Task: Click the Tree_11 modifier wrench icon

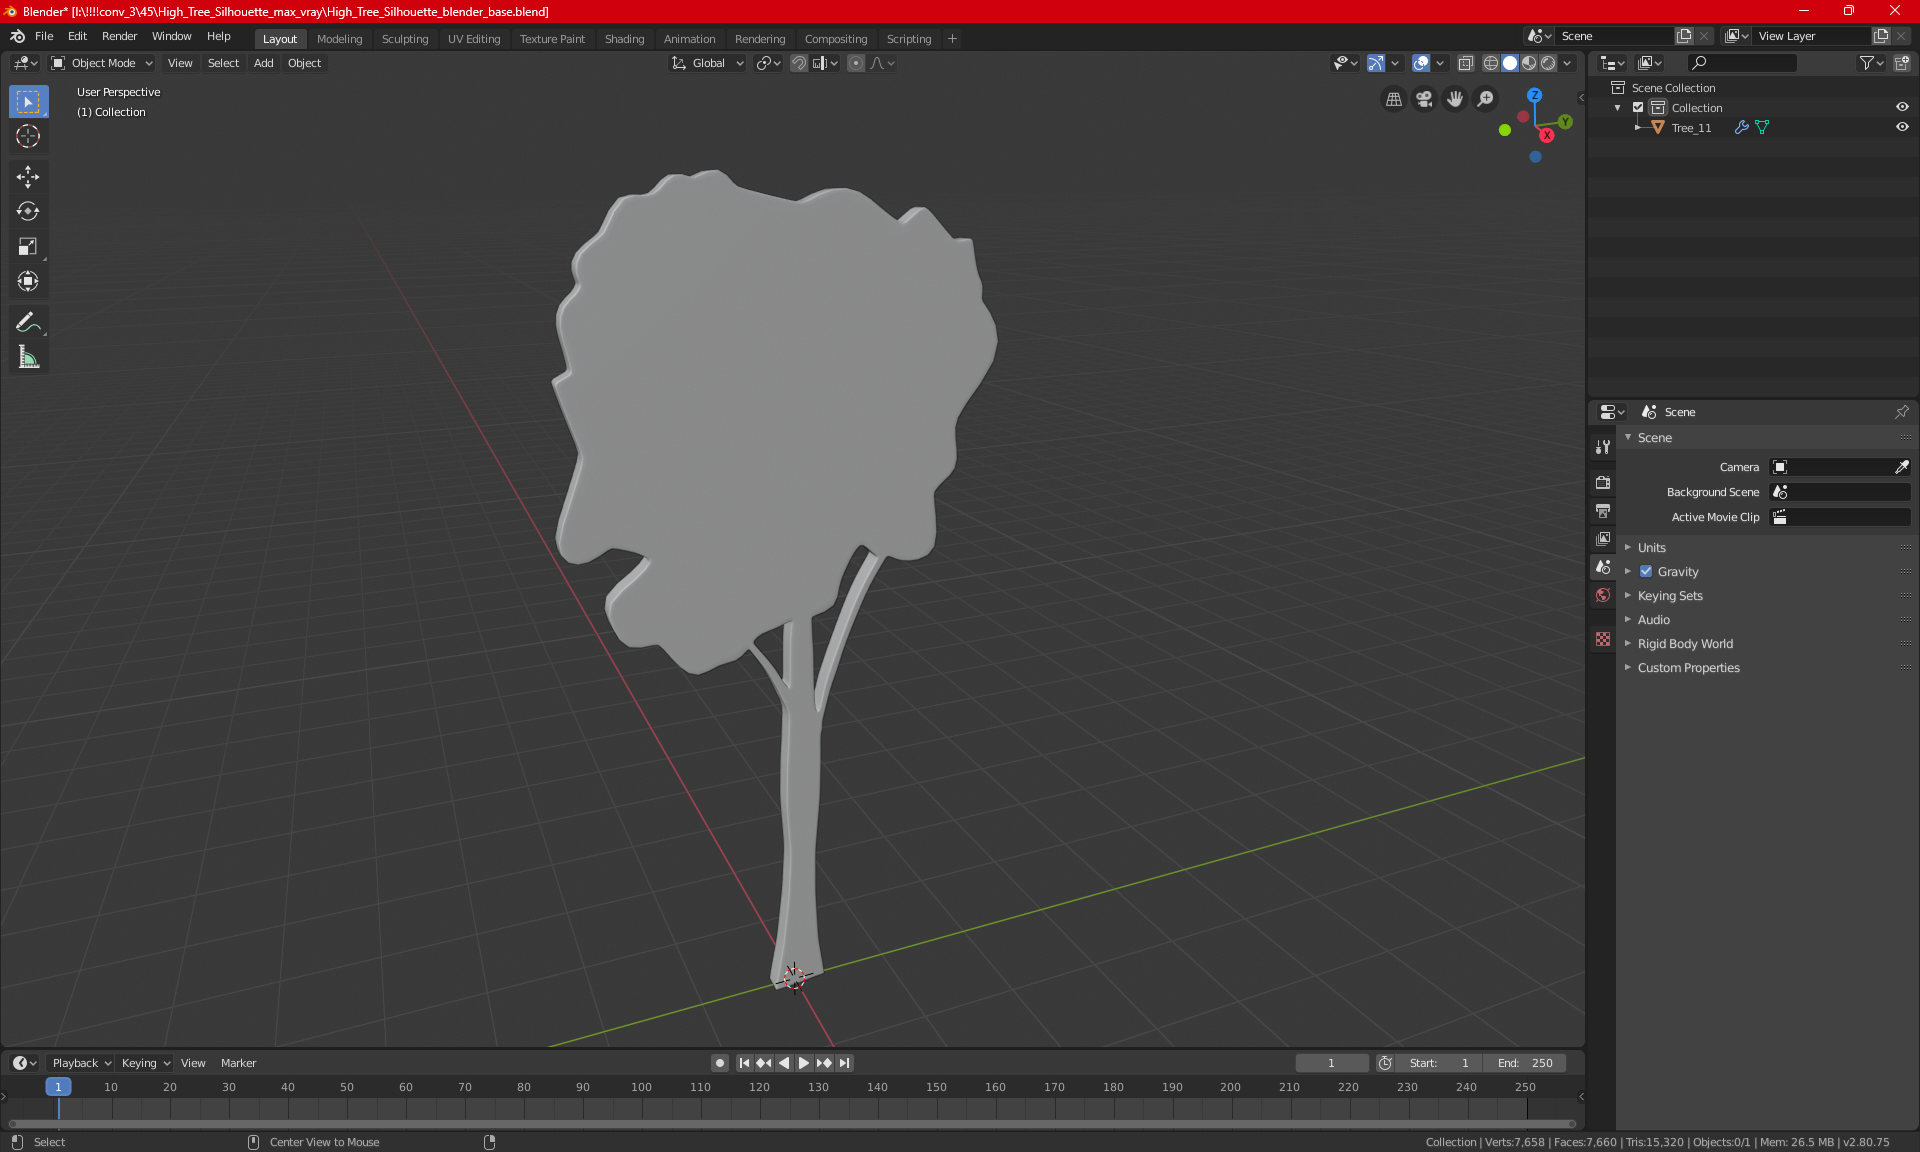Action: 1742,128
